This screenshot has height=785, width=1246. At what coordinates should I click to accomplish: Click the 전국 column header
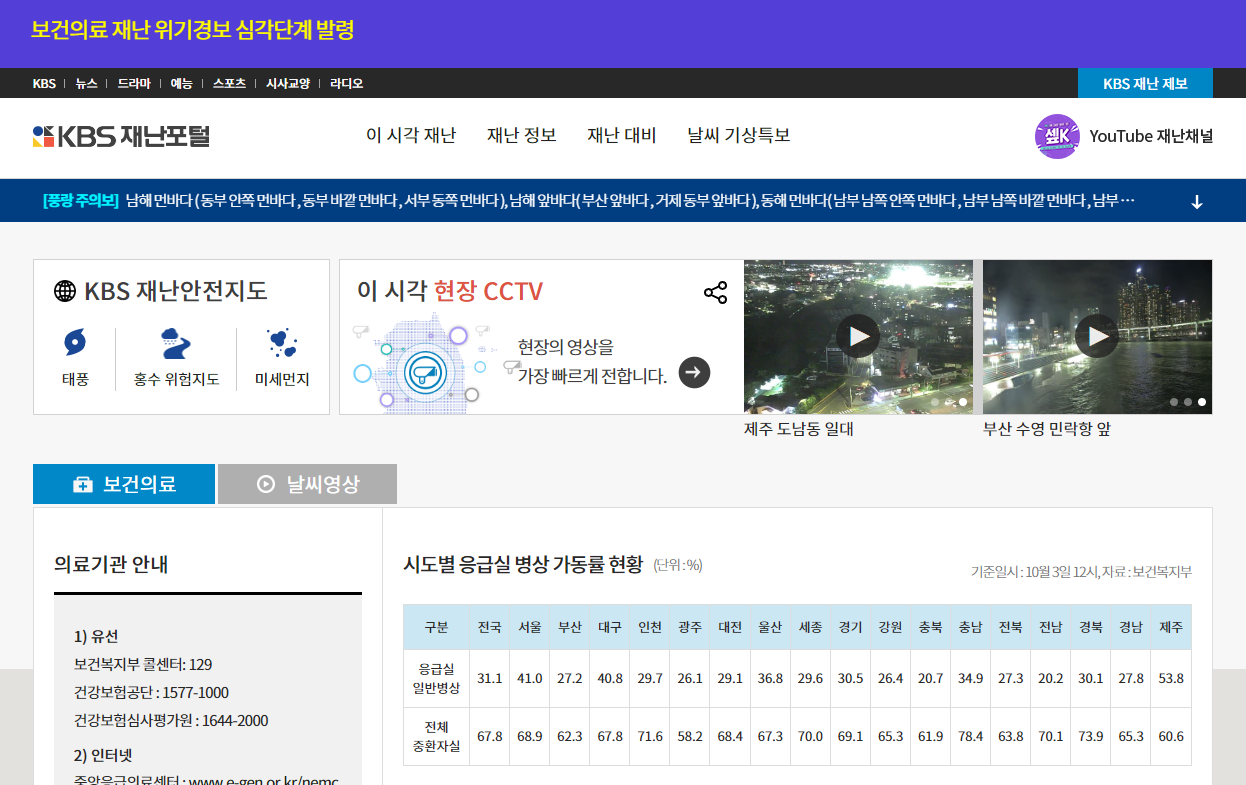pyautogui.click(x=490, y=627)
